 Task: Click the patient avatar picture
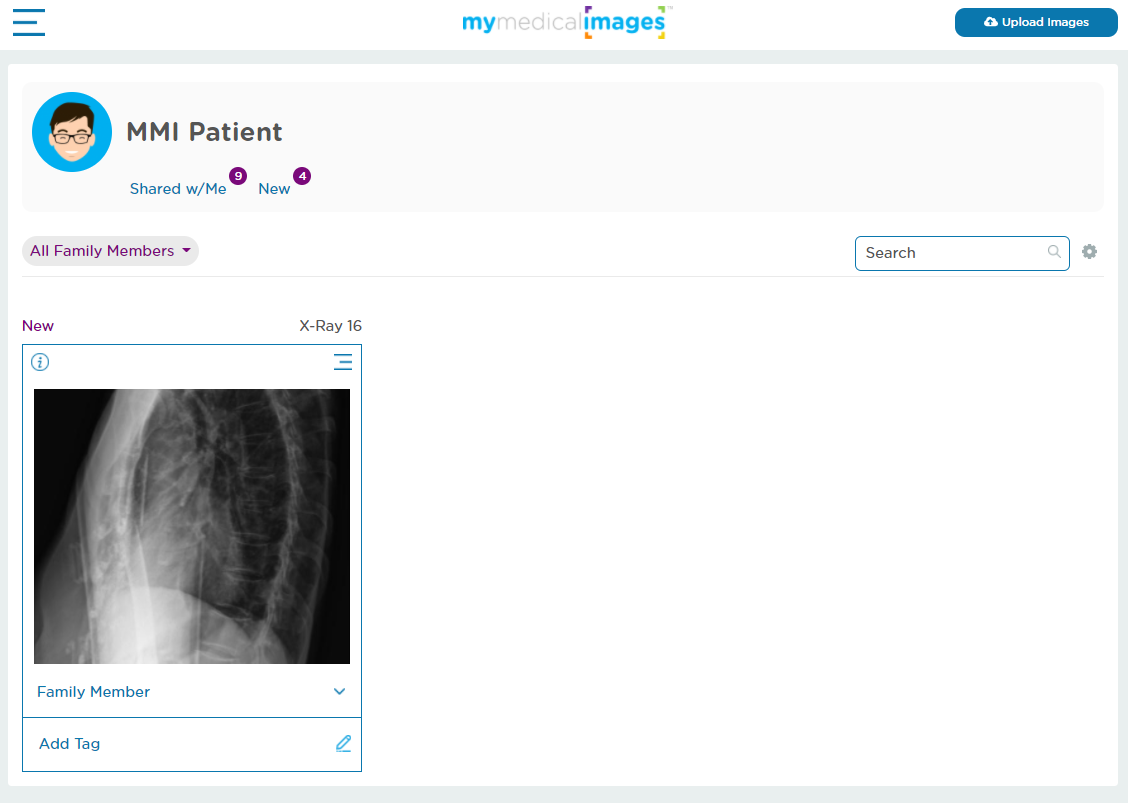tap(72, 132)
